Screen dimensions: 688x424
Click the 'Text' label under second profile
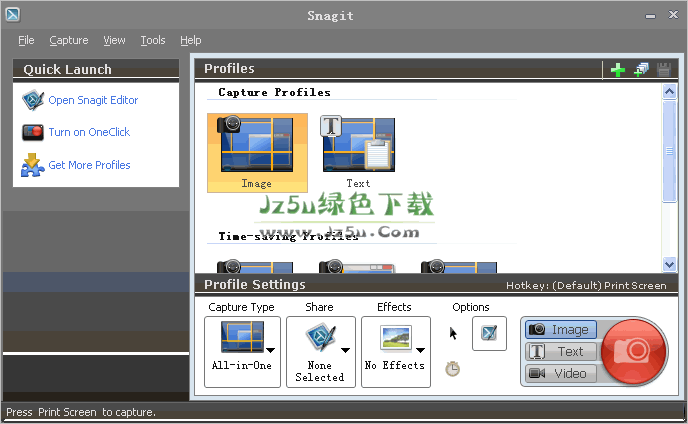(358, 183)
